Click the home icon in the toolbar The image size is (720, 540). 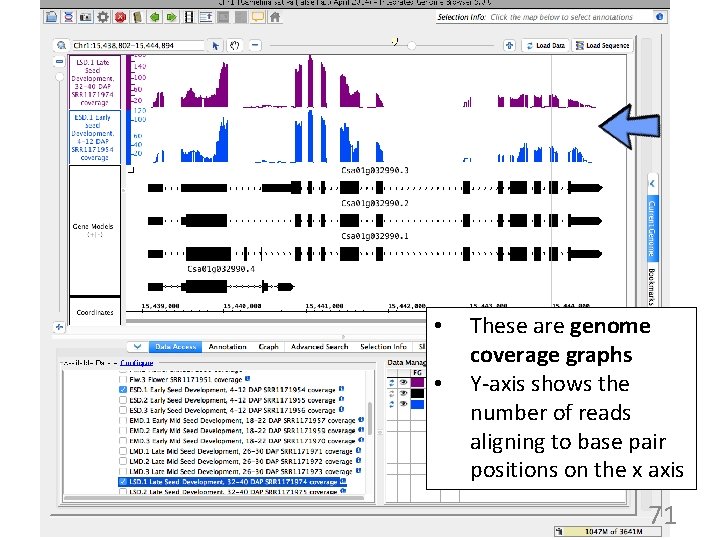pyautogui.click(x=275, y=17)
